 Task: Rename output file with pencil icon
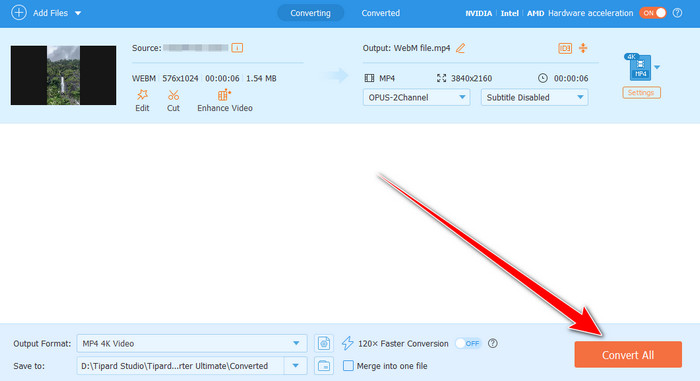click(x=460, y=48)
